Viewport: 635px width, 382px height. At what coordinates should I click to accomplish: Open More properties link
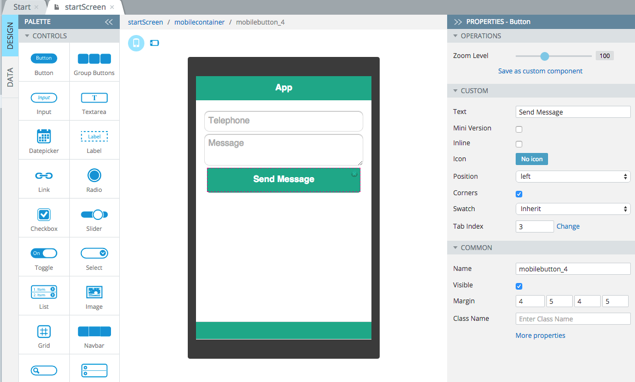[x=540, y=335]
